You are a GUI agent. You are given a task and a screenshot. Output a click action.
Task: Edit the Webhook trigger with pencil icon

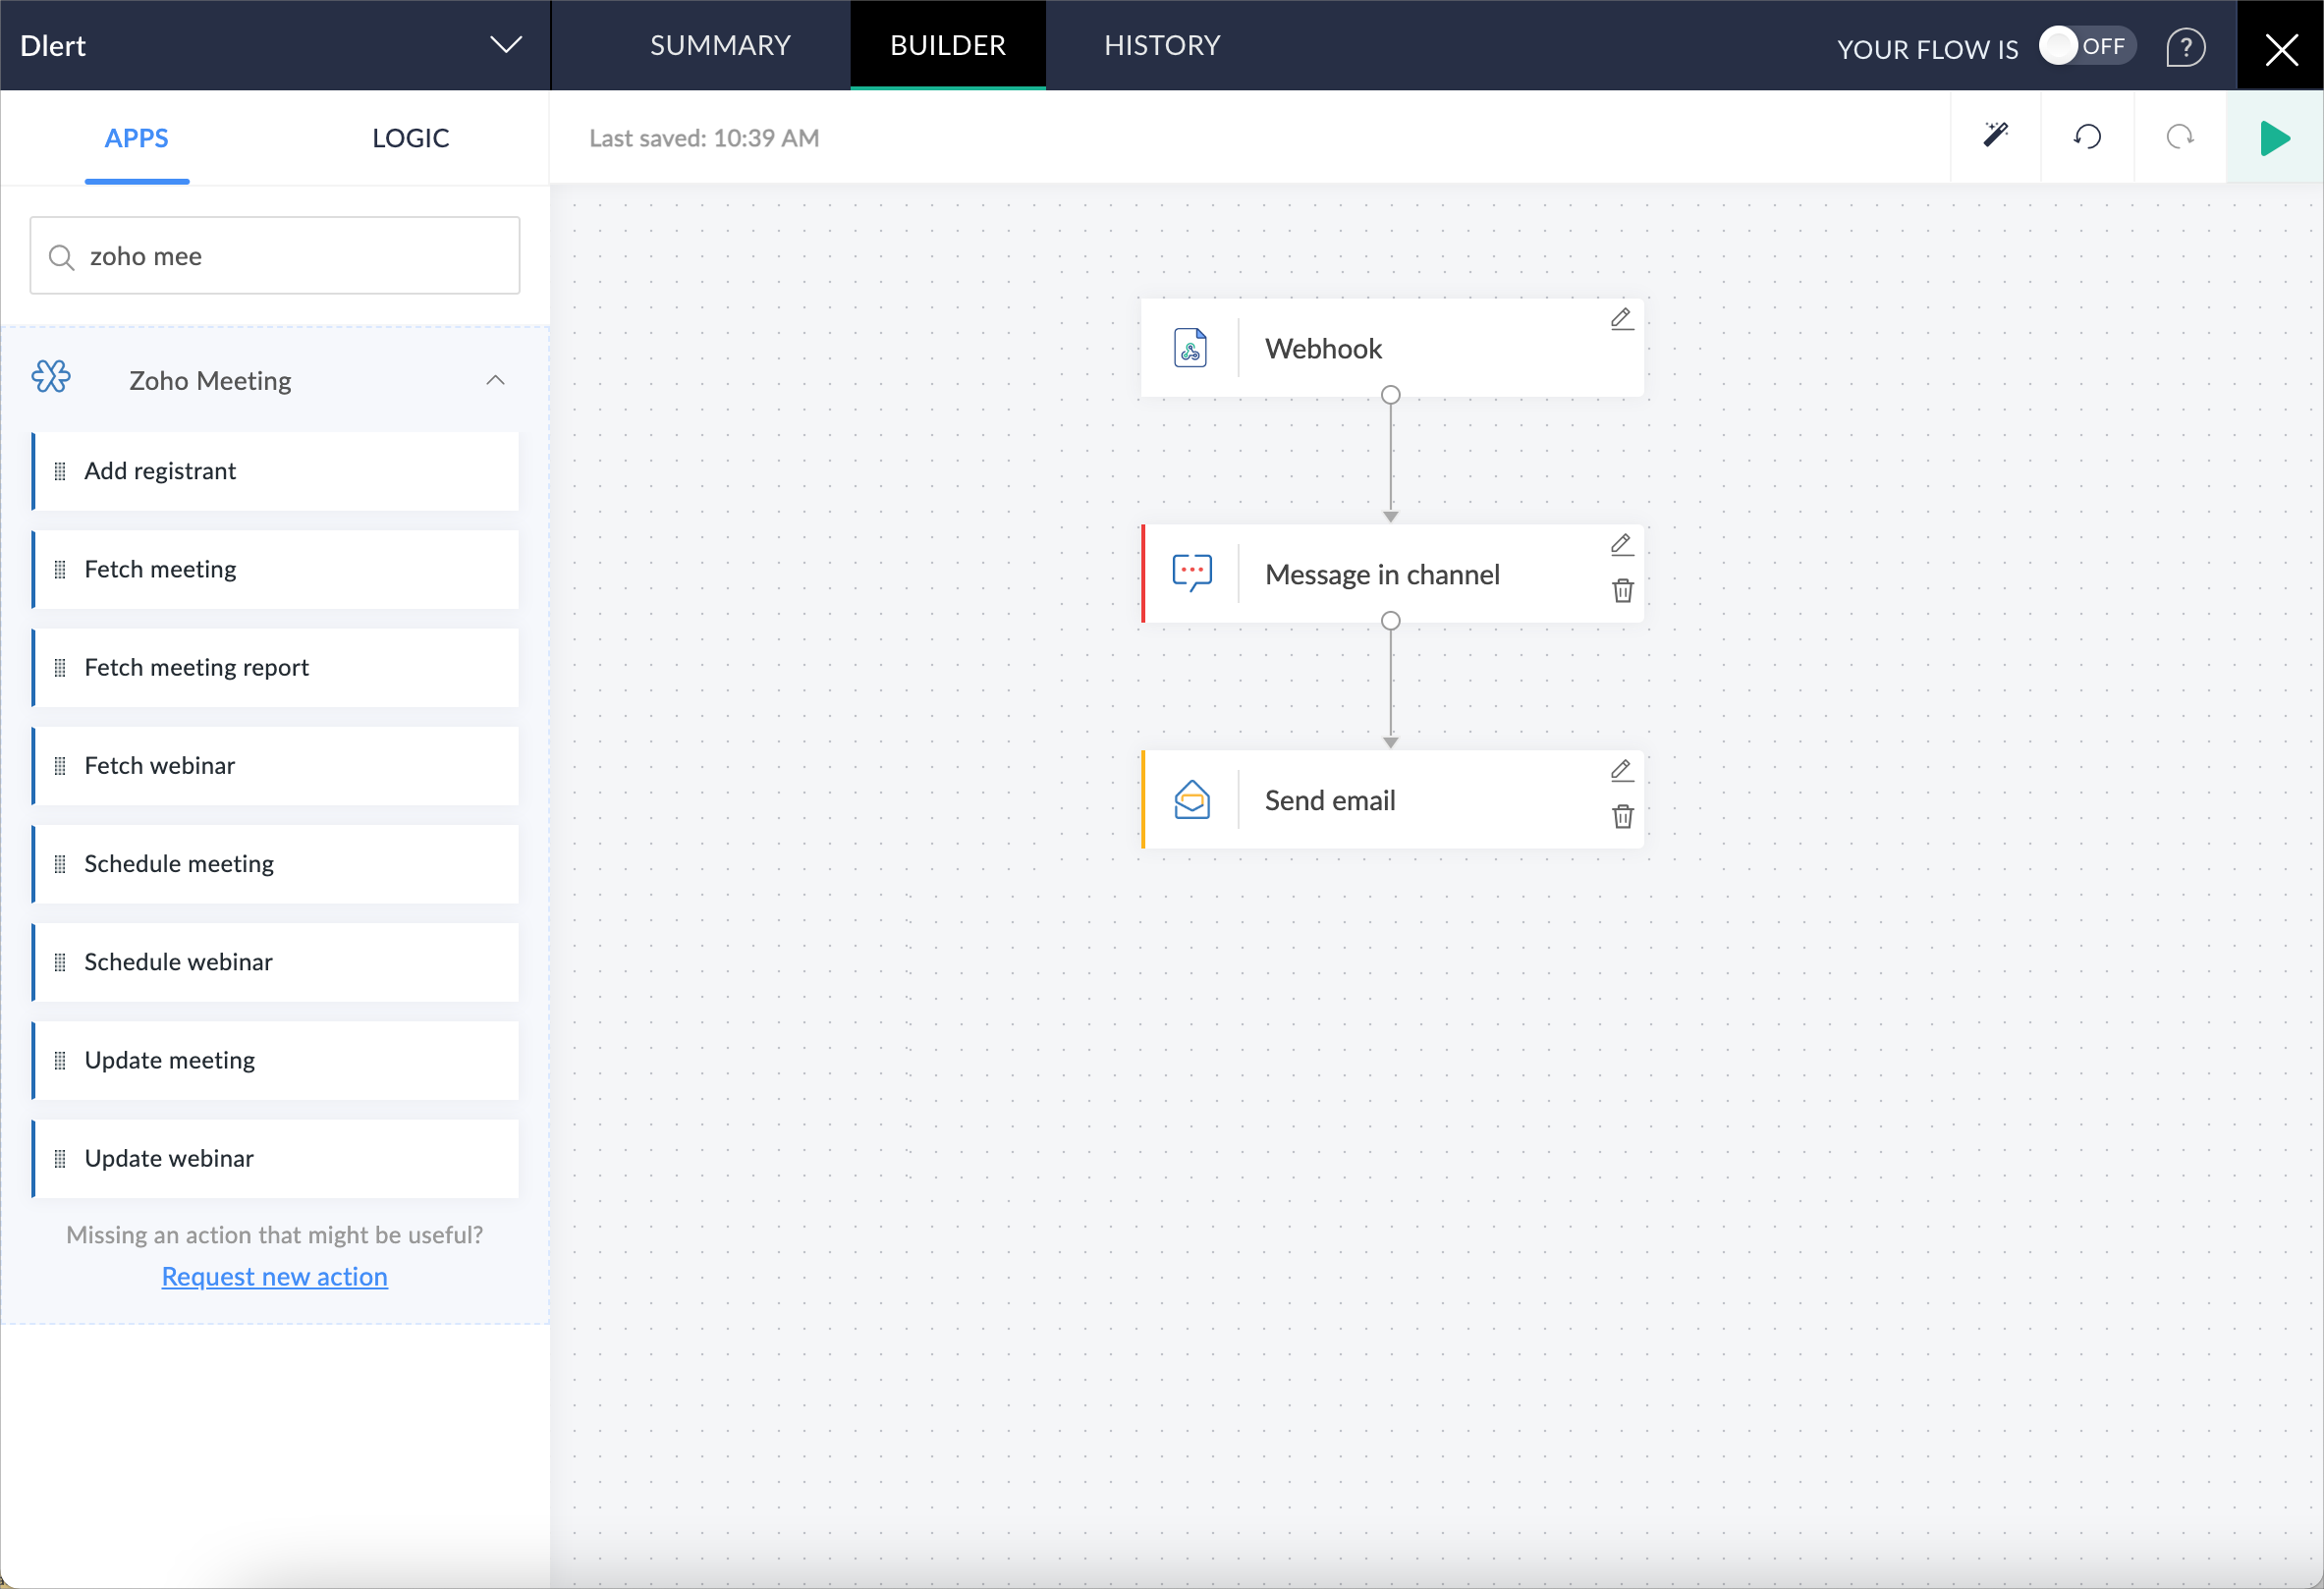(1621, 319)
